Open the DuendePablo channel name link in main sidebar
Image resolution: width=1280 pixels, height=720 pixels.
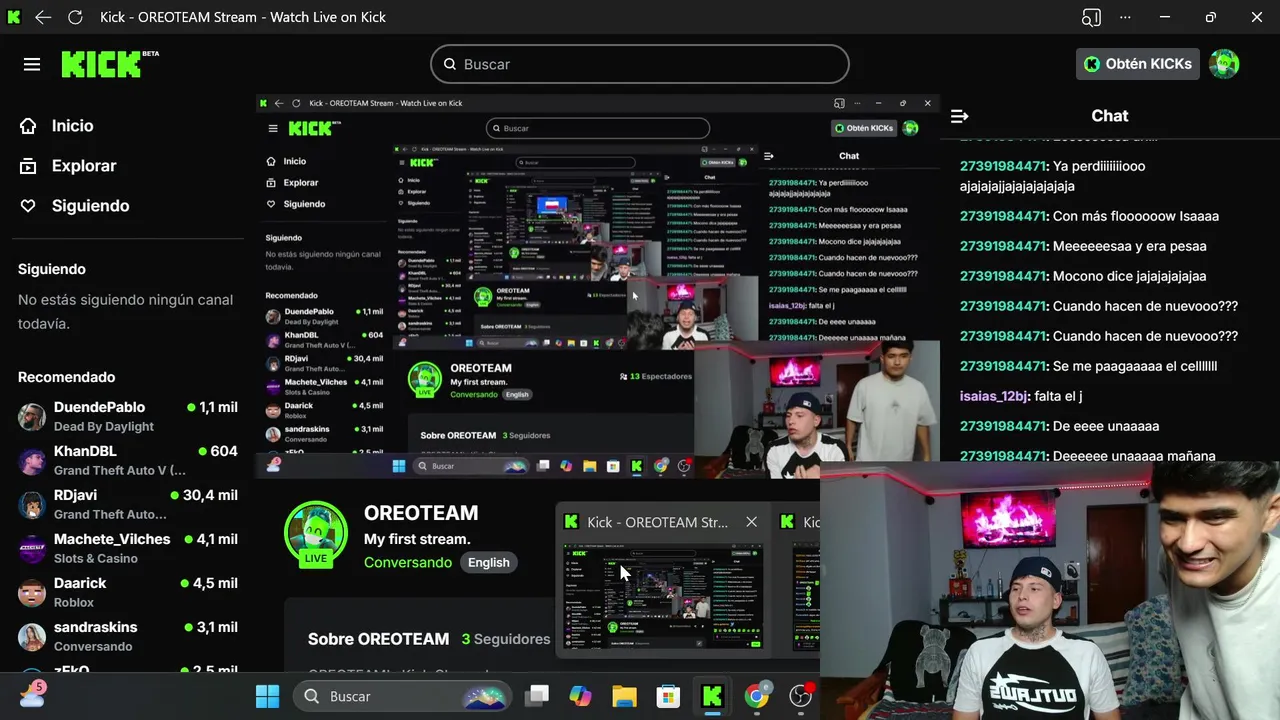(99, 407)
